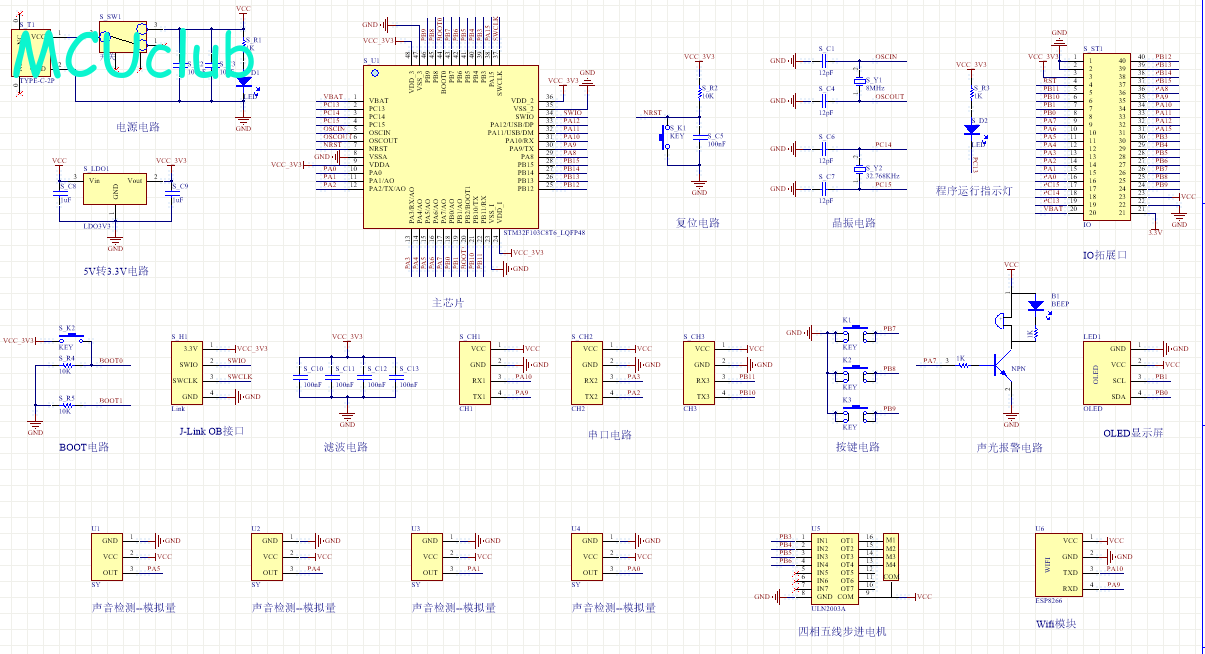Click the BOOT0 net label
1205x654 pixels.
pos(111,361)
